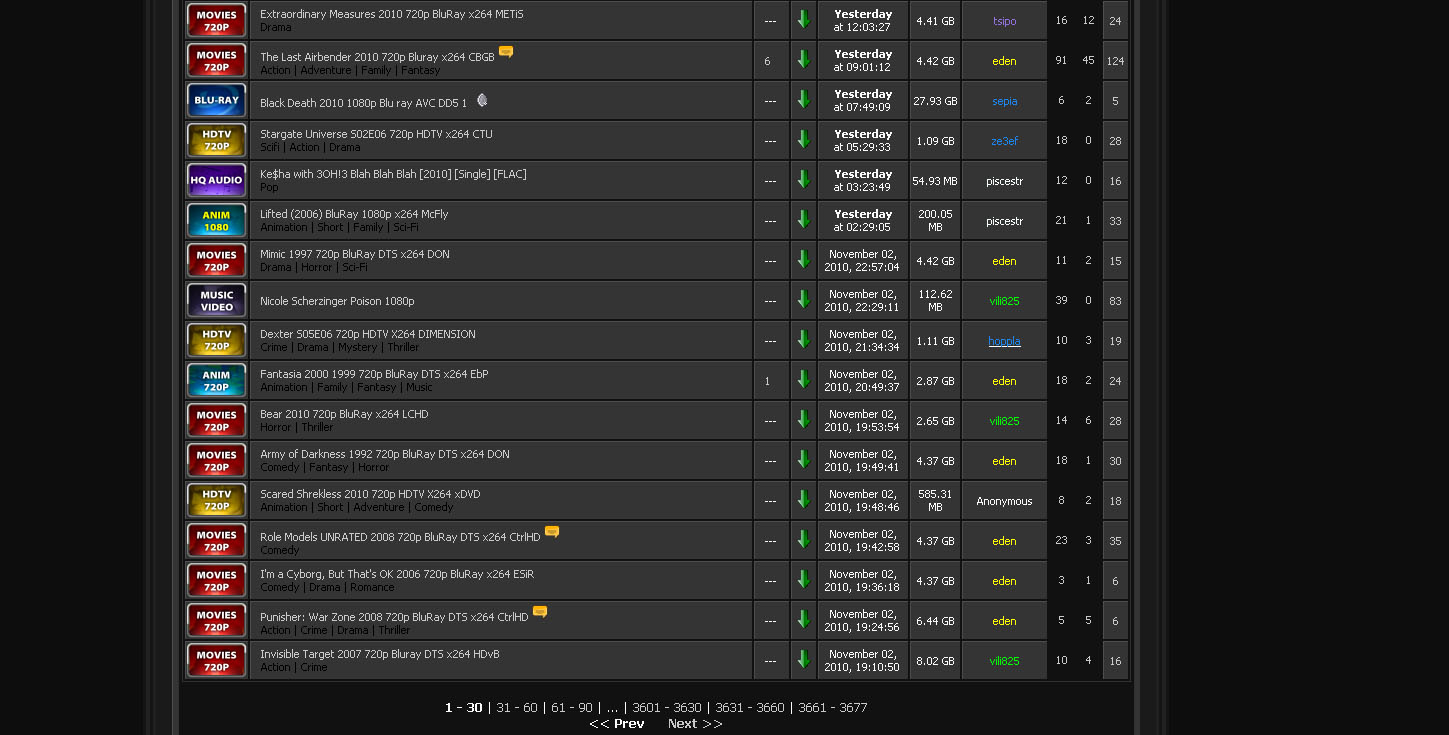Click the Mystery genre under Dexter S05E06

pos(358,347)
